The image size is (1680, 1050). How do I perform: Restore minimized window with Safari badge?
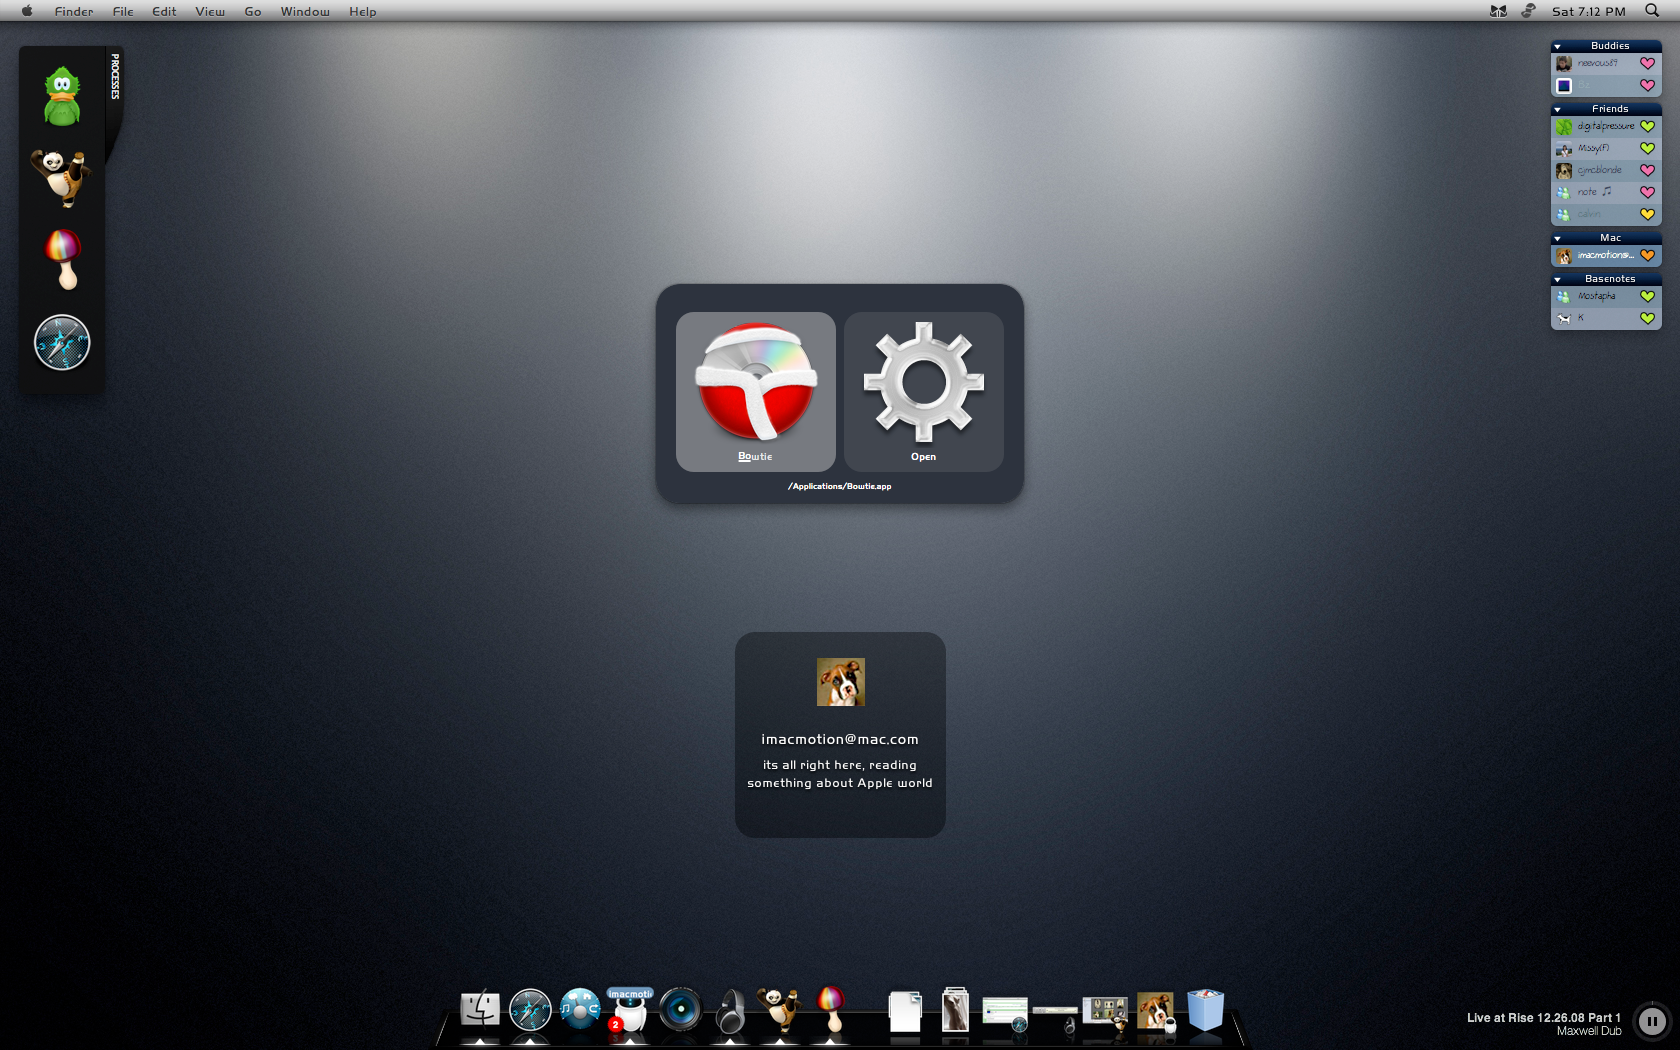tap(1005, 1014)
